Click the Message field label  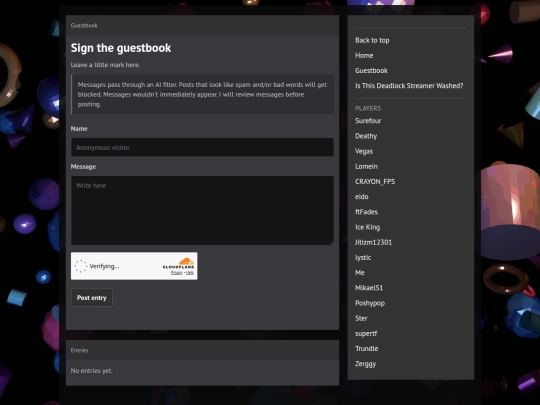click(83, 167)
